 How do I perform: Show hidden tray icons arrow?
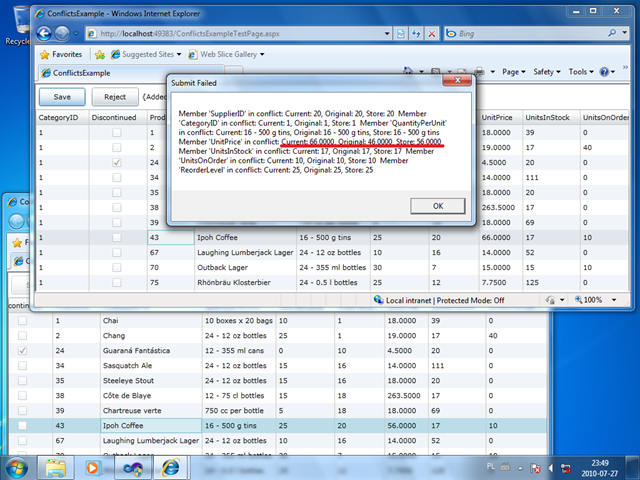(520, 468)
